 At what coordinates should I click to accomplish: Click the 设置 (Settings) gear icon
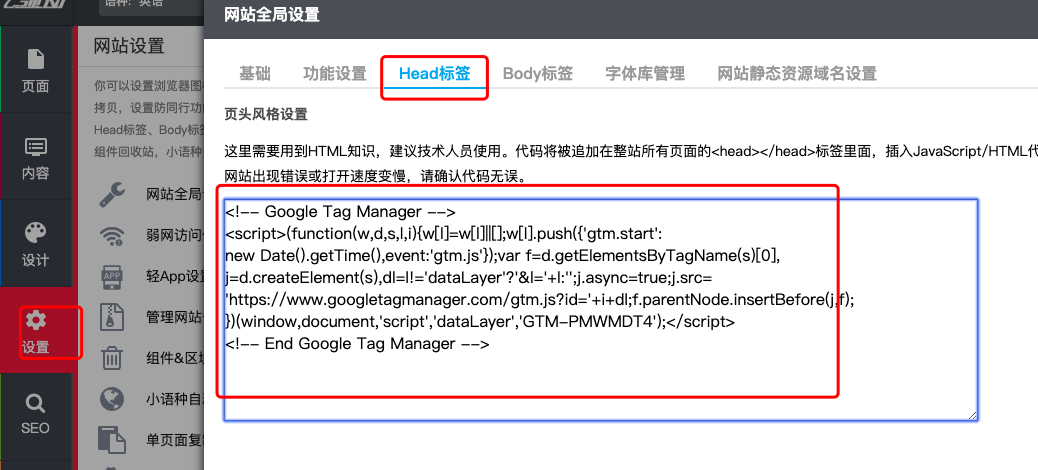click(x=36, y=321)
